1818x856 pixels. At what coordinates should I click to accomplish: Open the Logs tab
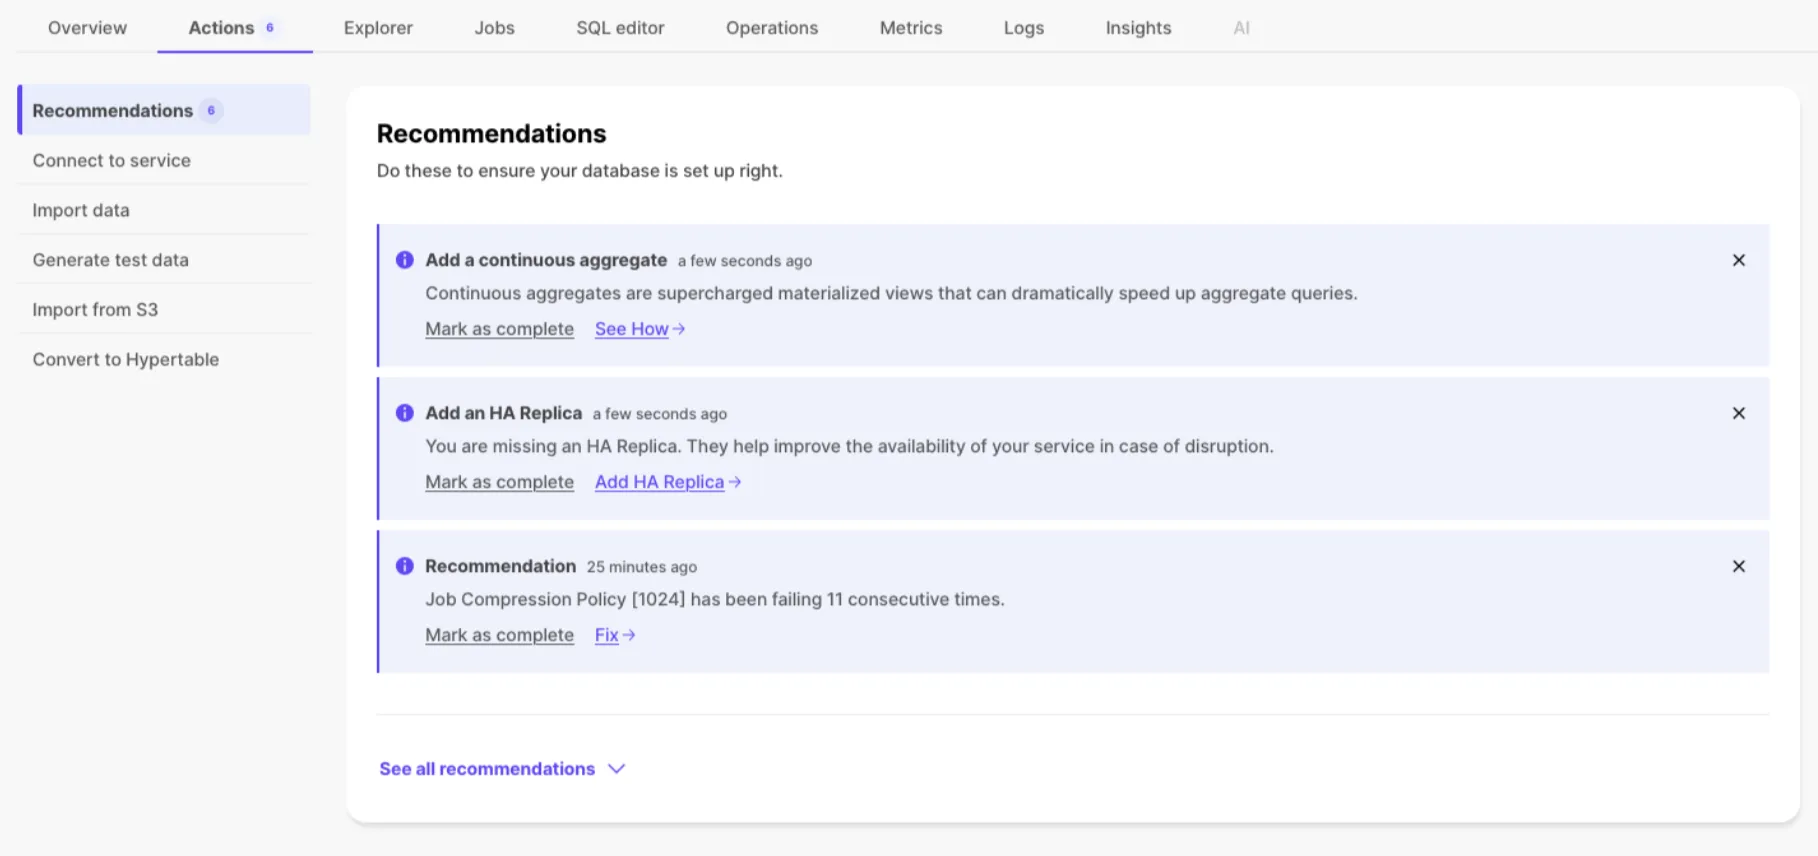click(x=1024, y=28)
